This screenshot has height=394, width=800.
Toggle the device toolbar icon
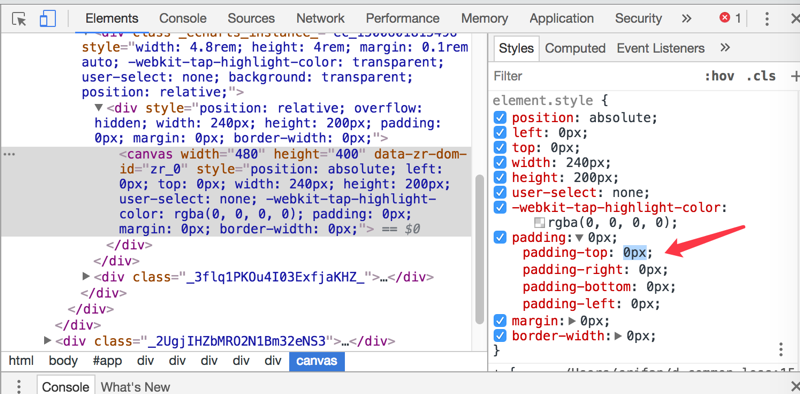(x=47, y=19)
